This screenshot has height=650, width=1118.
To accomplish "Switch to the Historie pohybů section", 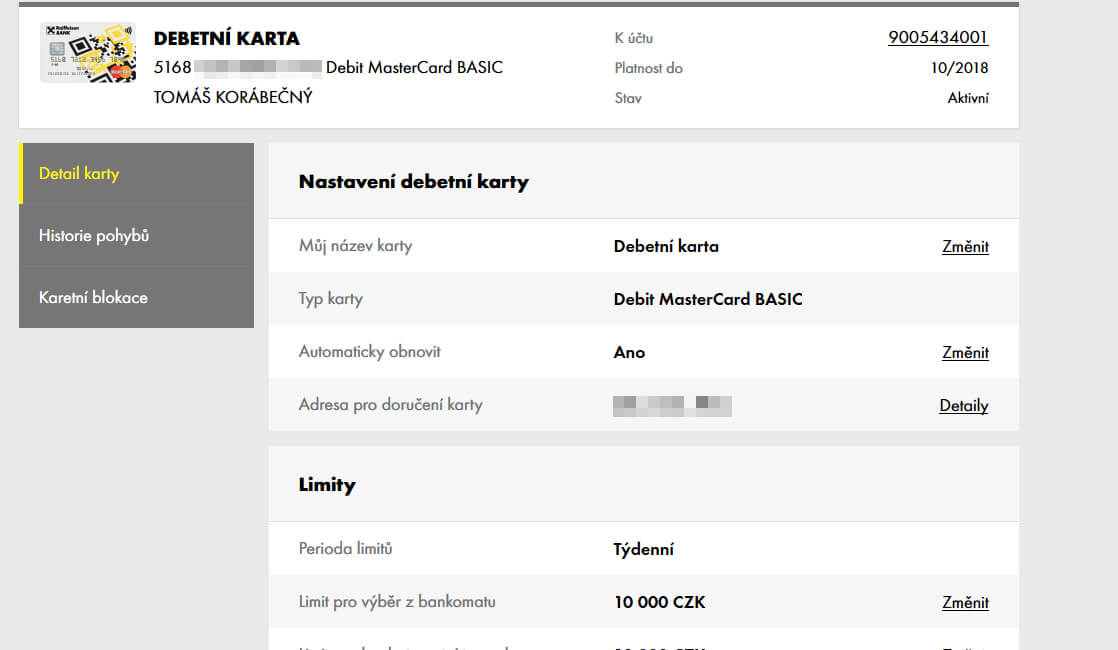I will (x=94, y=235).
